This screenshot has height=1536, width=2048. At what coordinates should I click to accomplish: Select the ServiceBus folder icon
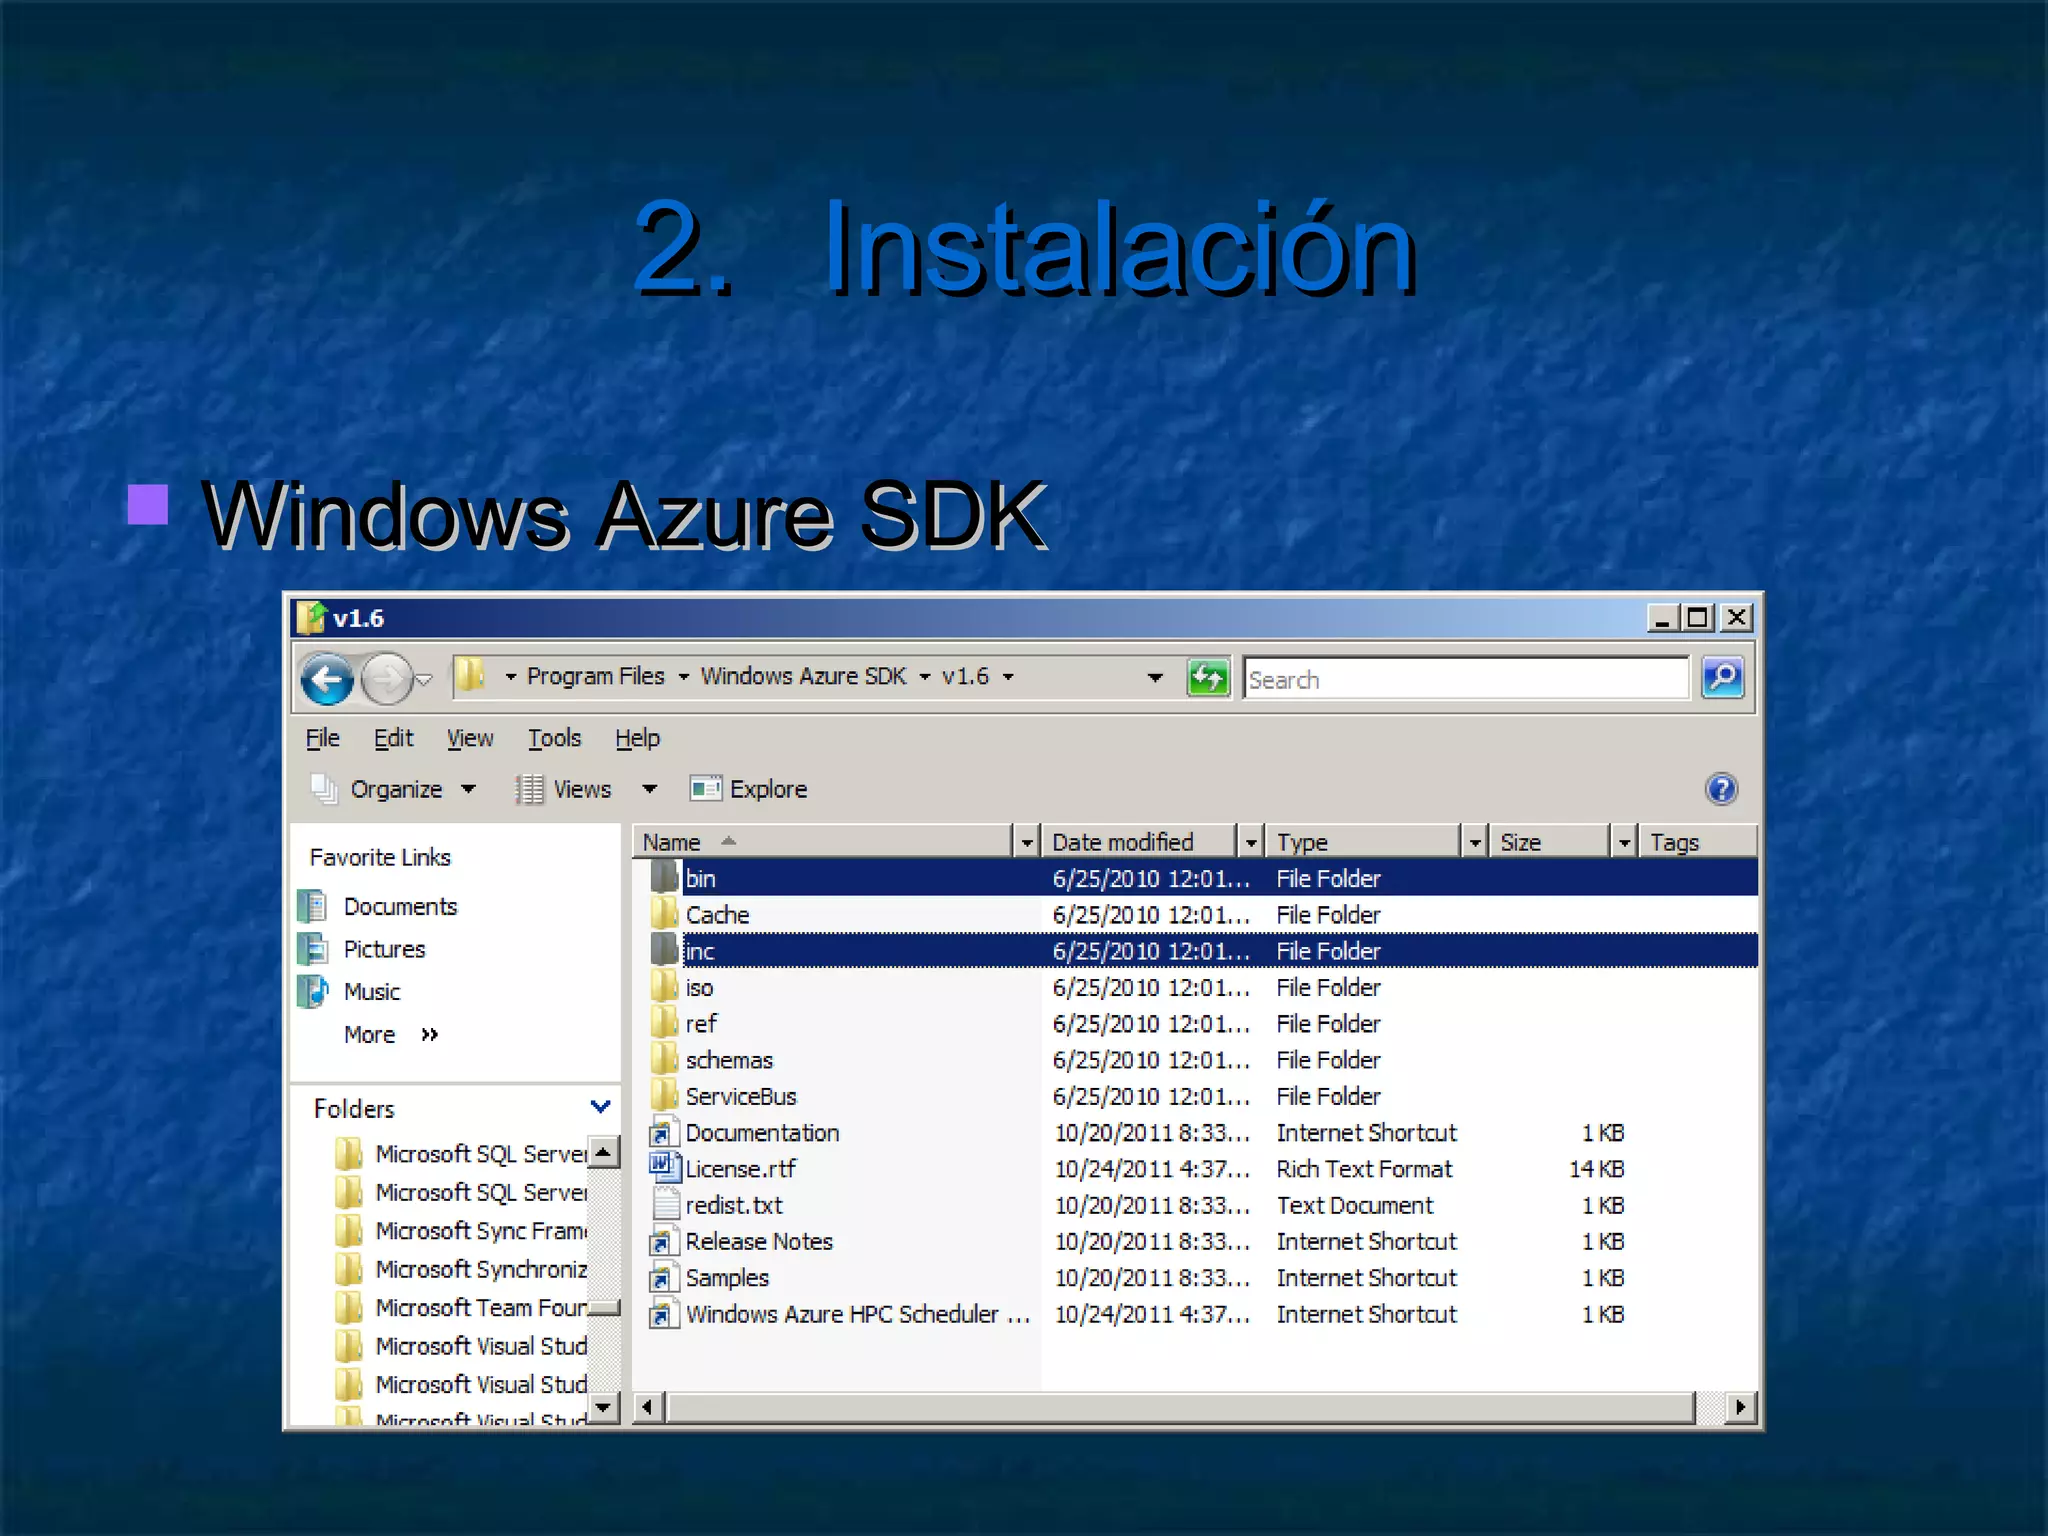pos(665,1095)
